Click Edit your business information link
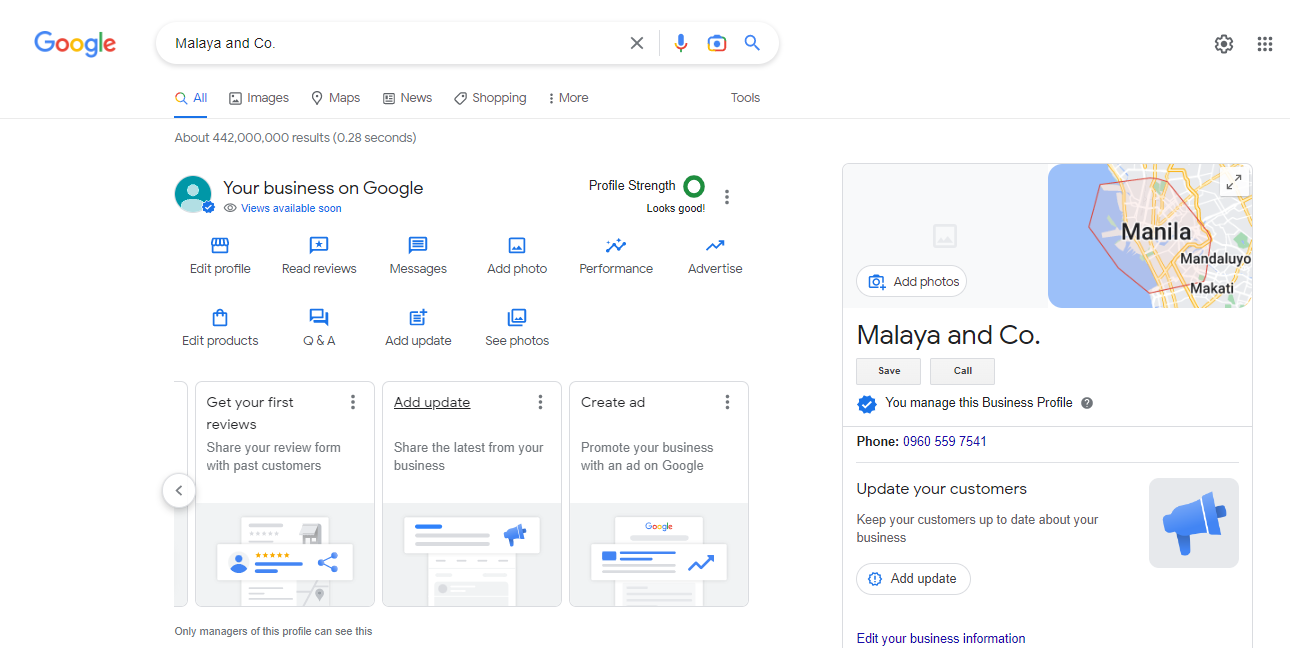 point(941,638)
